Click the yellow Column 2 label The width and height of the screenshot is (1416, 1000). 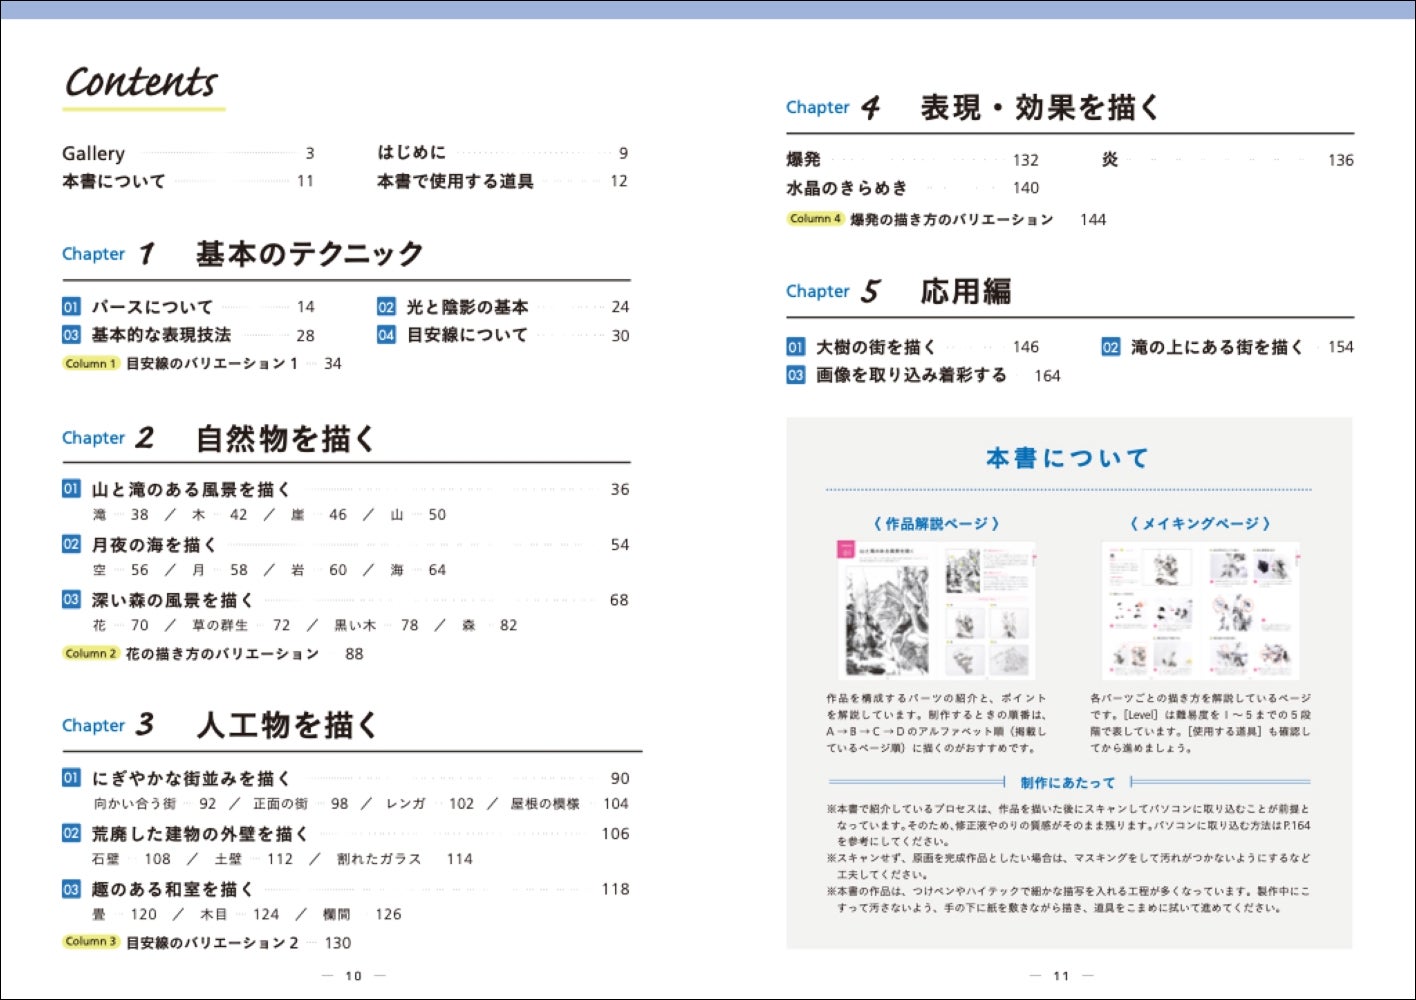tap(91, 653)
